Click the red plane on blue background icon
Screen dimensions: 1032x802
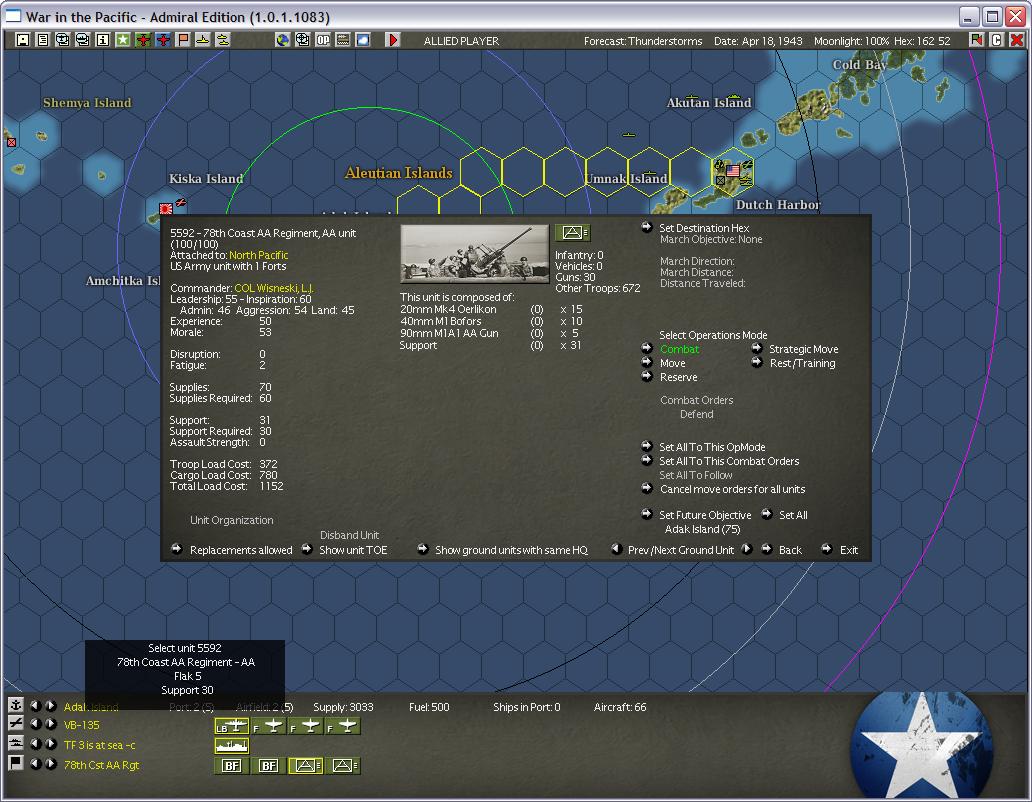pyautogui.click(x=163, y=40)
